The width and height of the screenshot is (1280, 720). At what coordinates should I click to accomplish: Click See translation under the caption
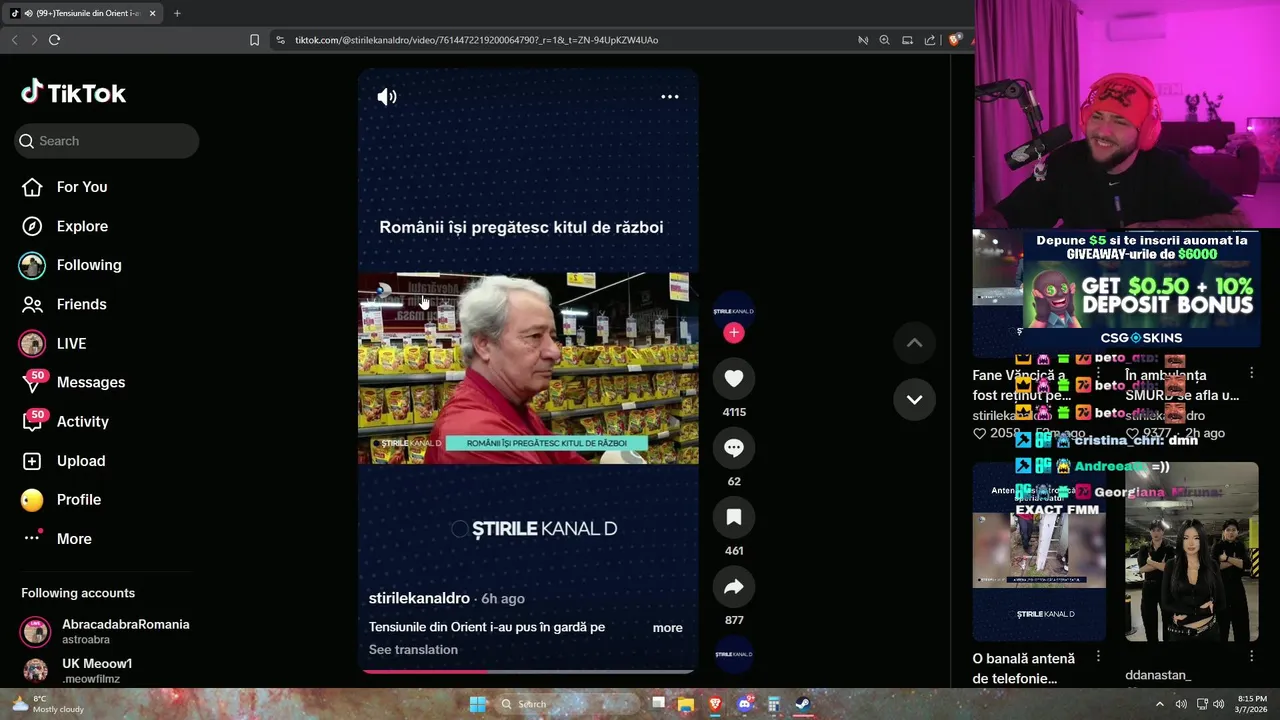click(x=413, y=649)
